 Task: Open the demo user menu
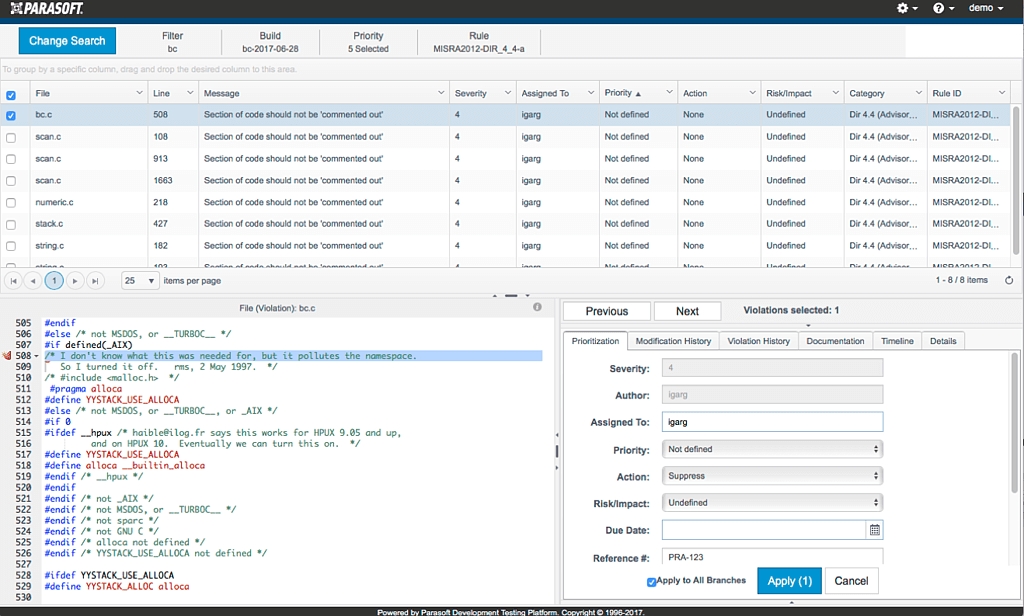(x=985, y=8)
